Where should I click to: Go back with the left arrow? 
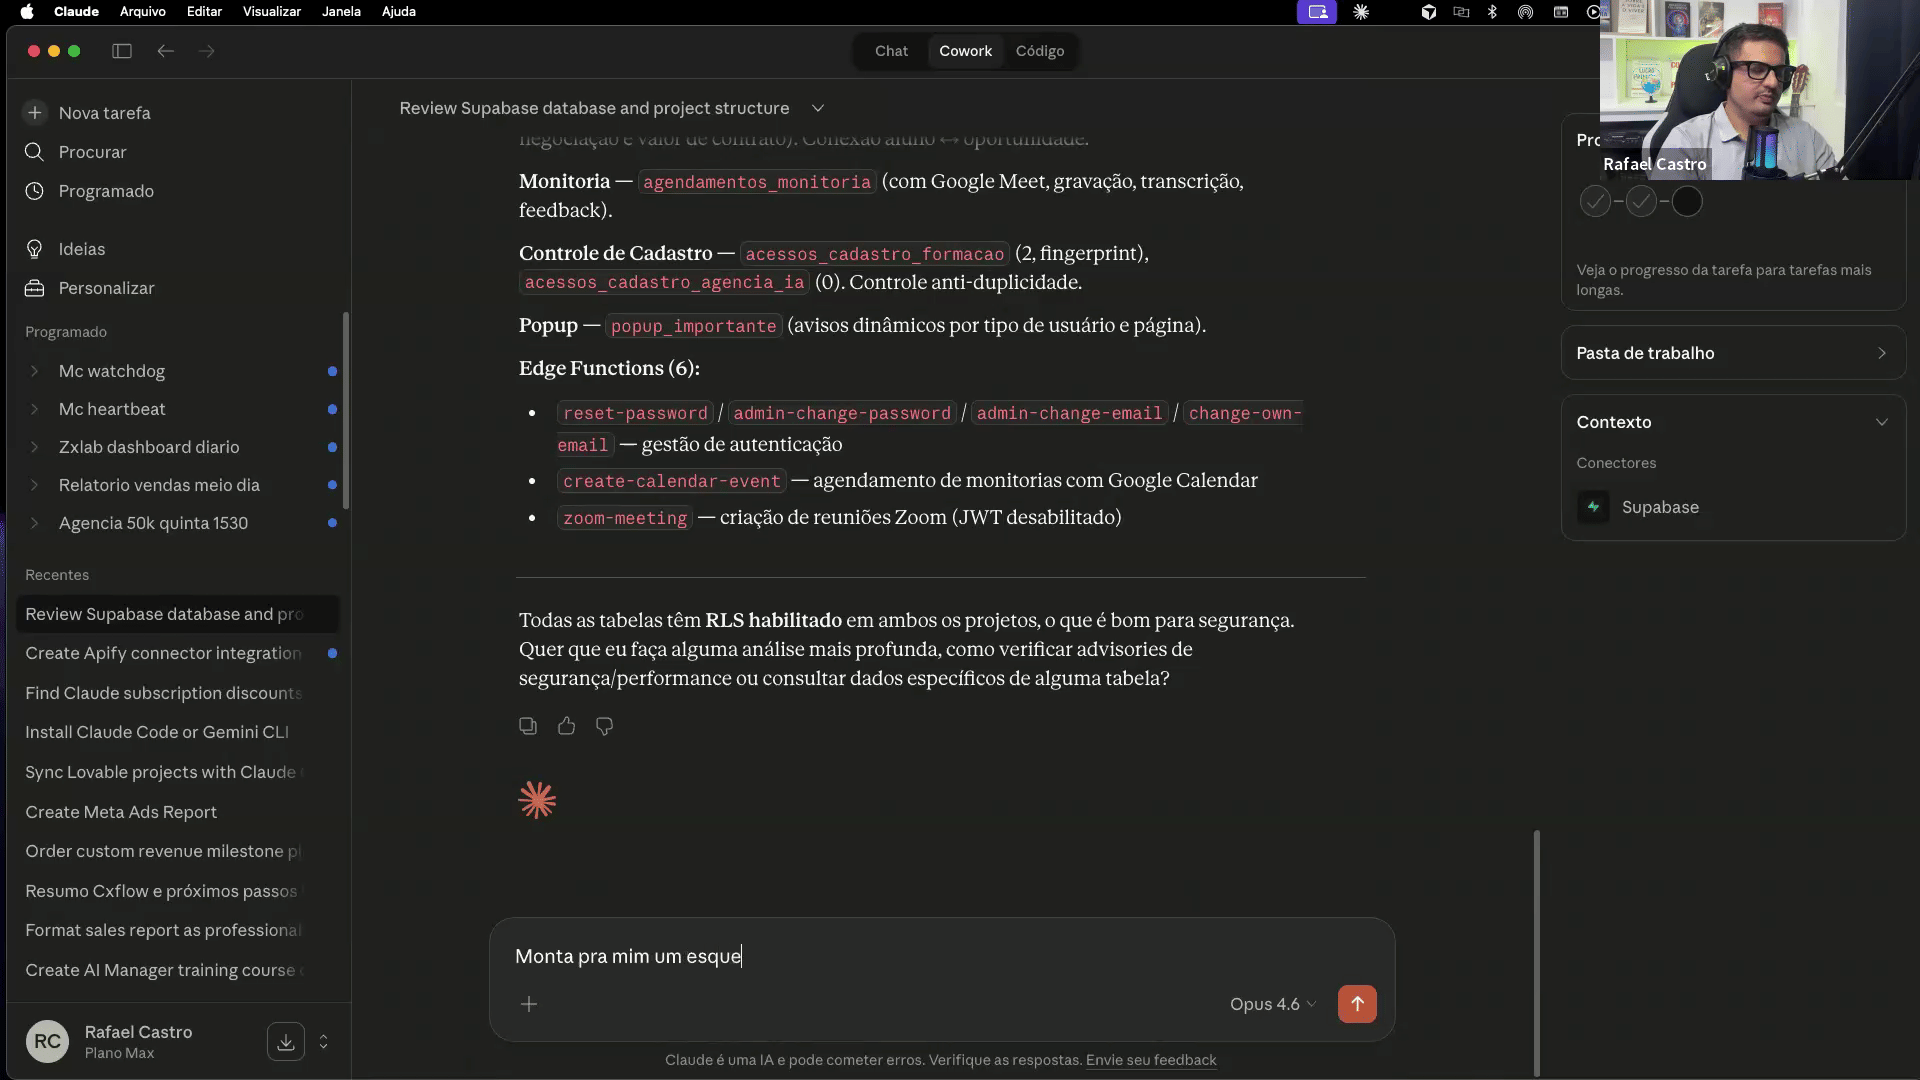[x=166, y=51]
